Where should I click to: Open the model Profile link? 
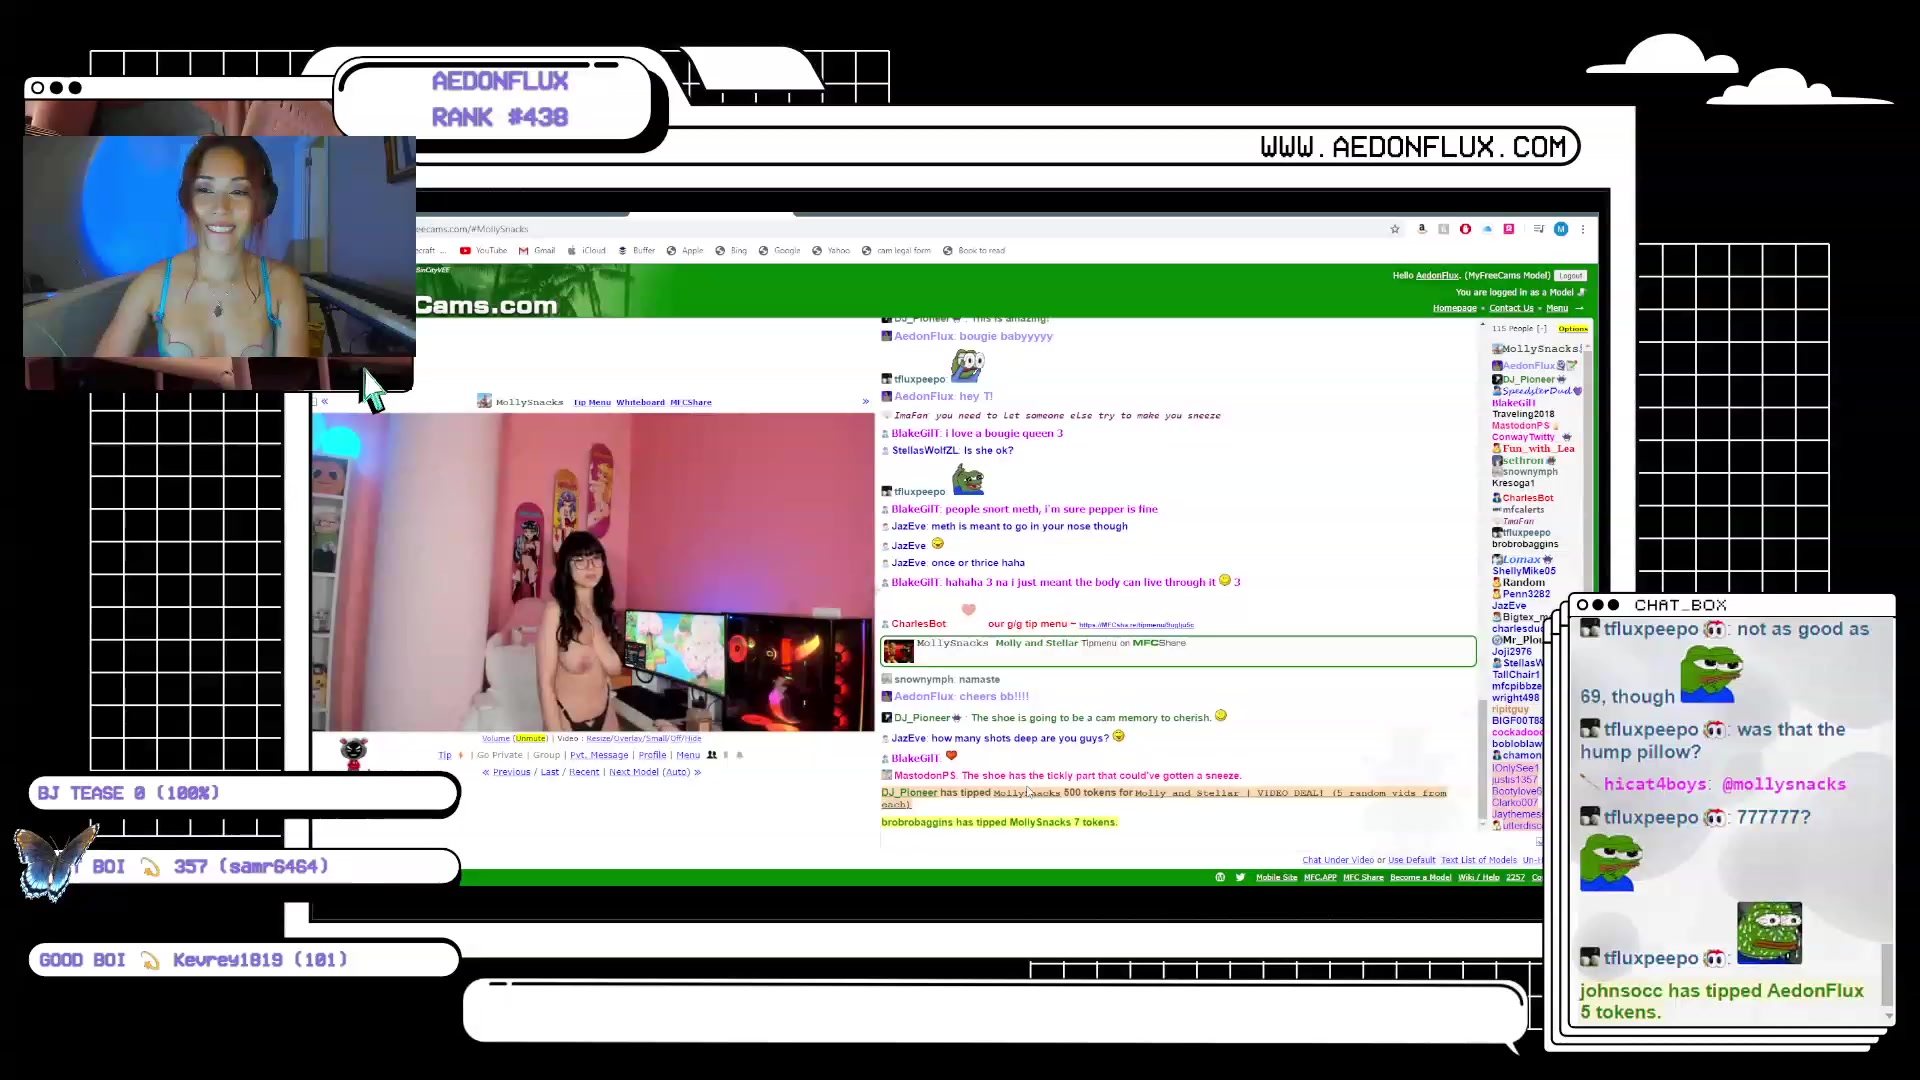coord(652,756)
